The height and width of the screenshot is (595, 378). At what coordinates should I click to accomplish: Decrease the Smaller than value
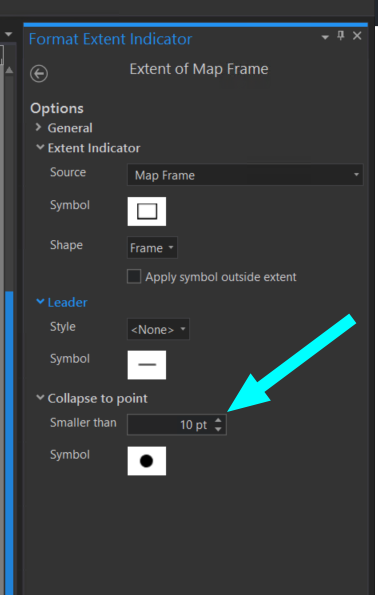pyautogui.click(x=218, y=429)
